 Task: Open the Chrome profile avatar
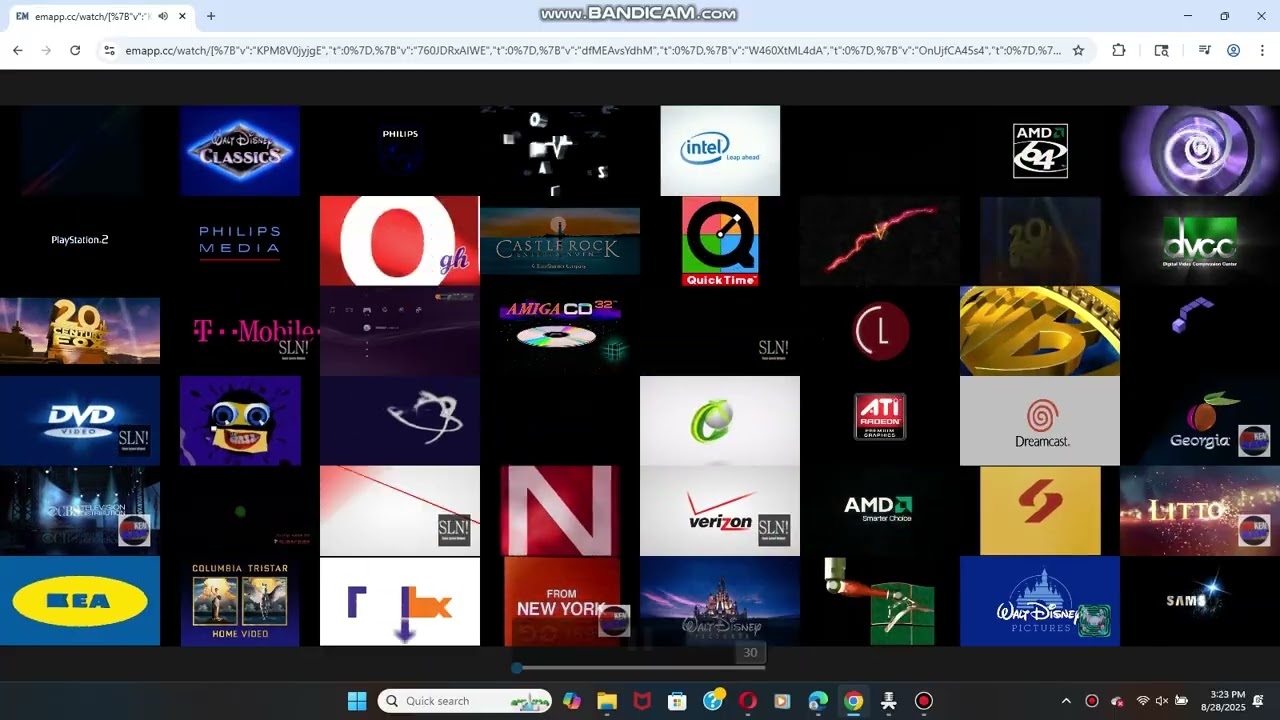click(x=1233, y=50)
